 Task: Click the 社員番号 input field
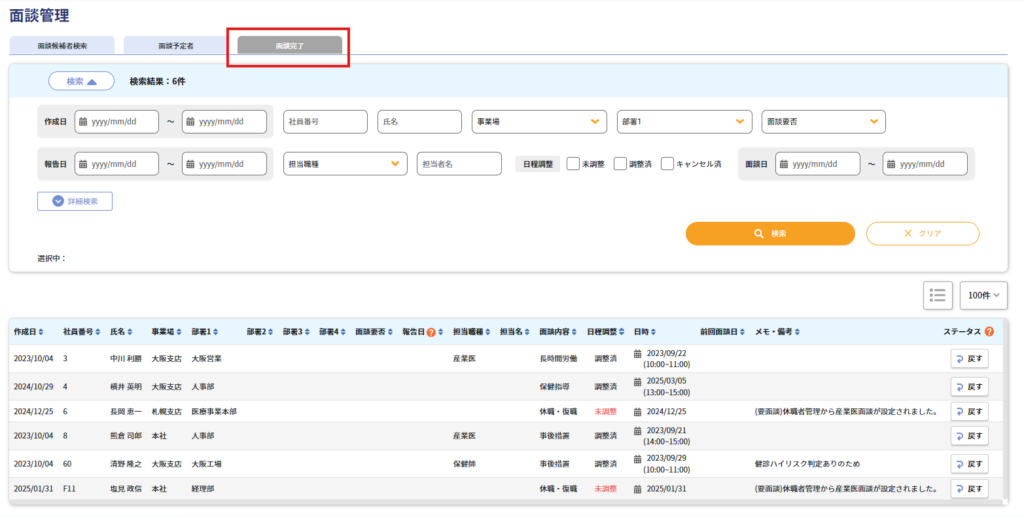[325, 122]
